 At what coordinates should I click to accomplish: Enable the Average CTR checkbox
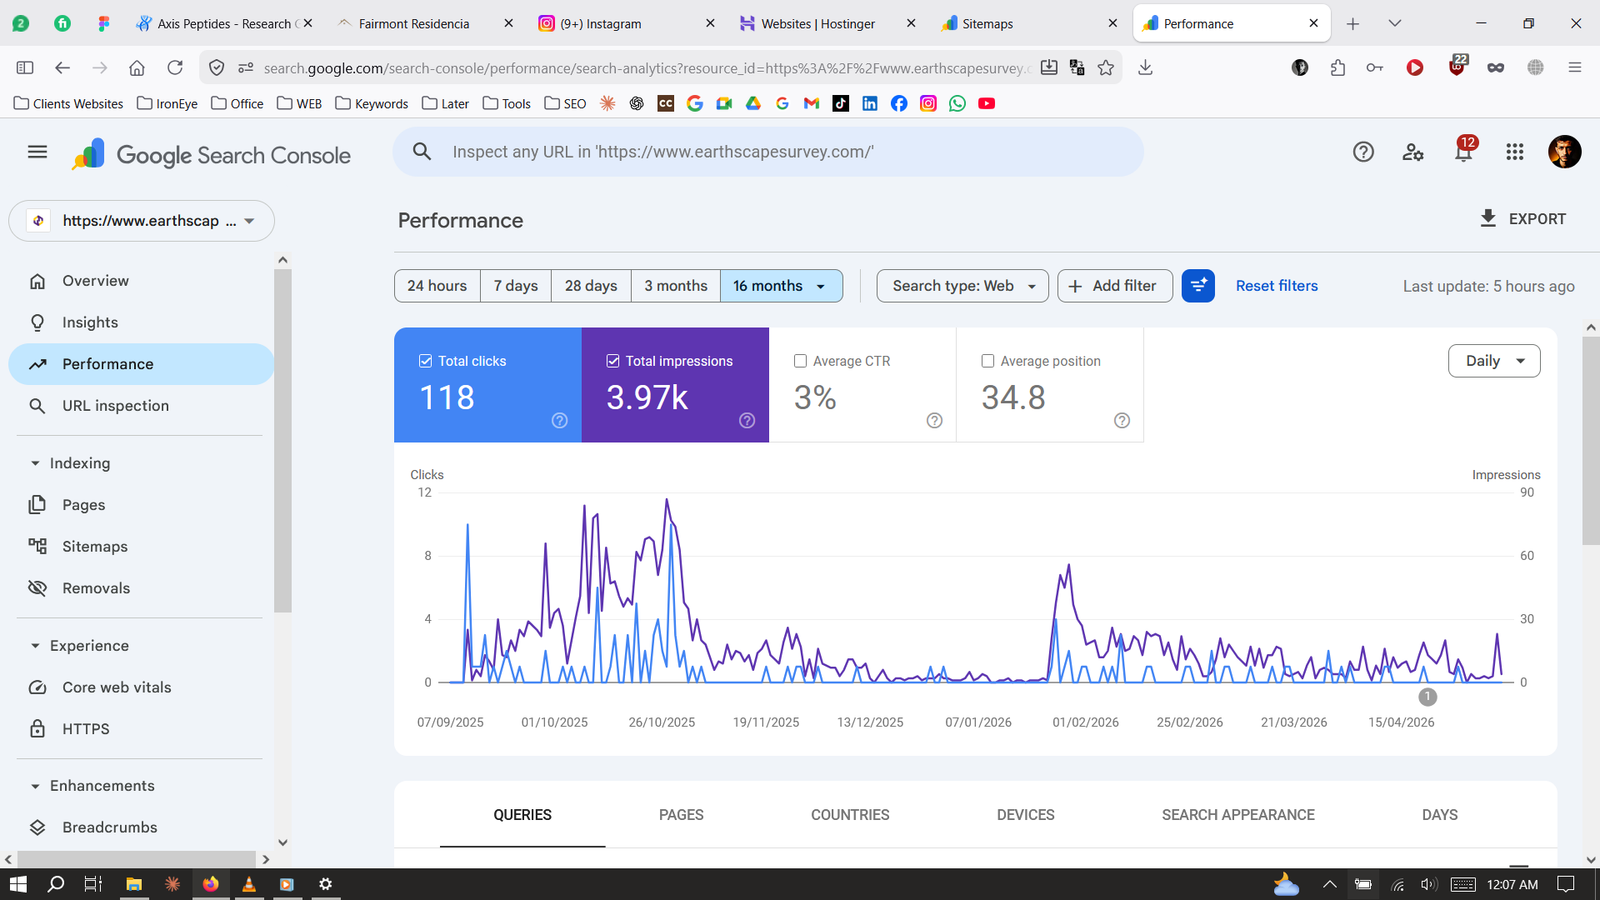click(800, 361)
